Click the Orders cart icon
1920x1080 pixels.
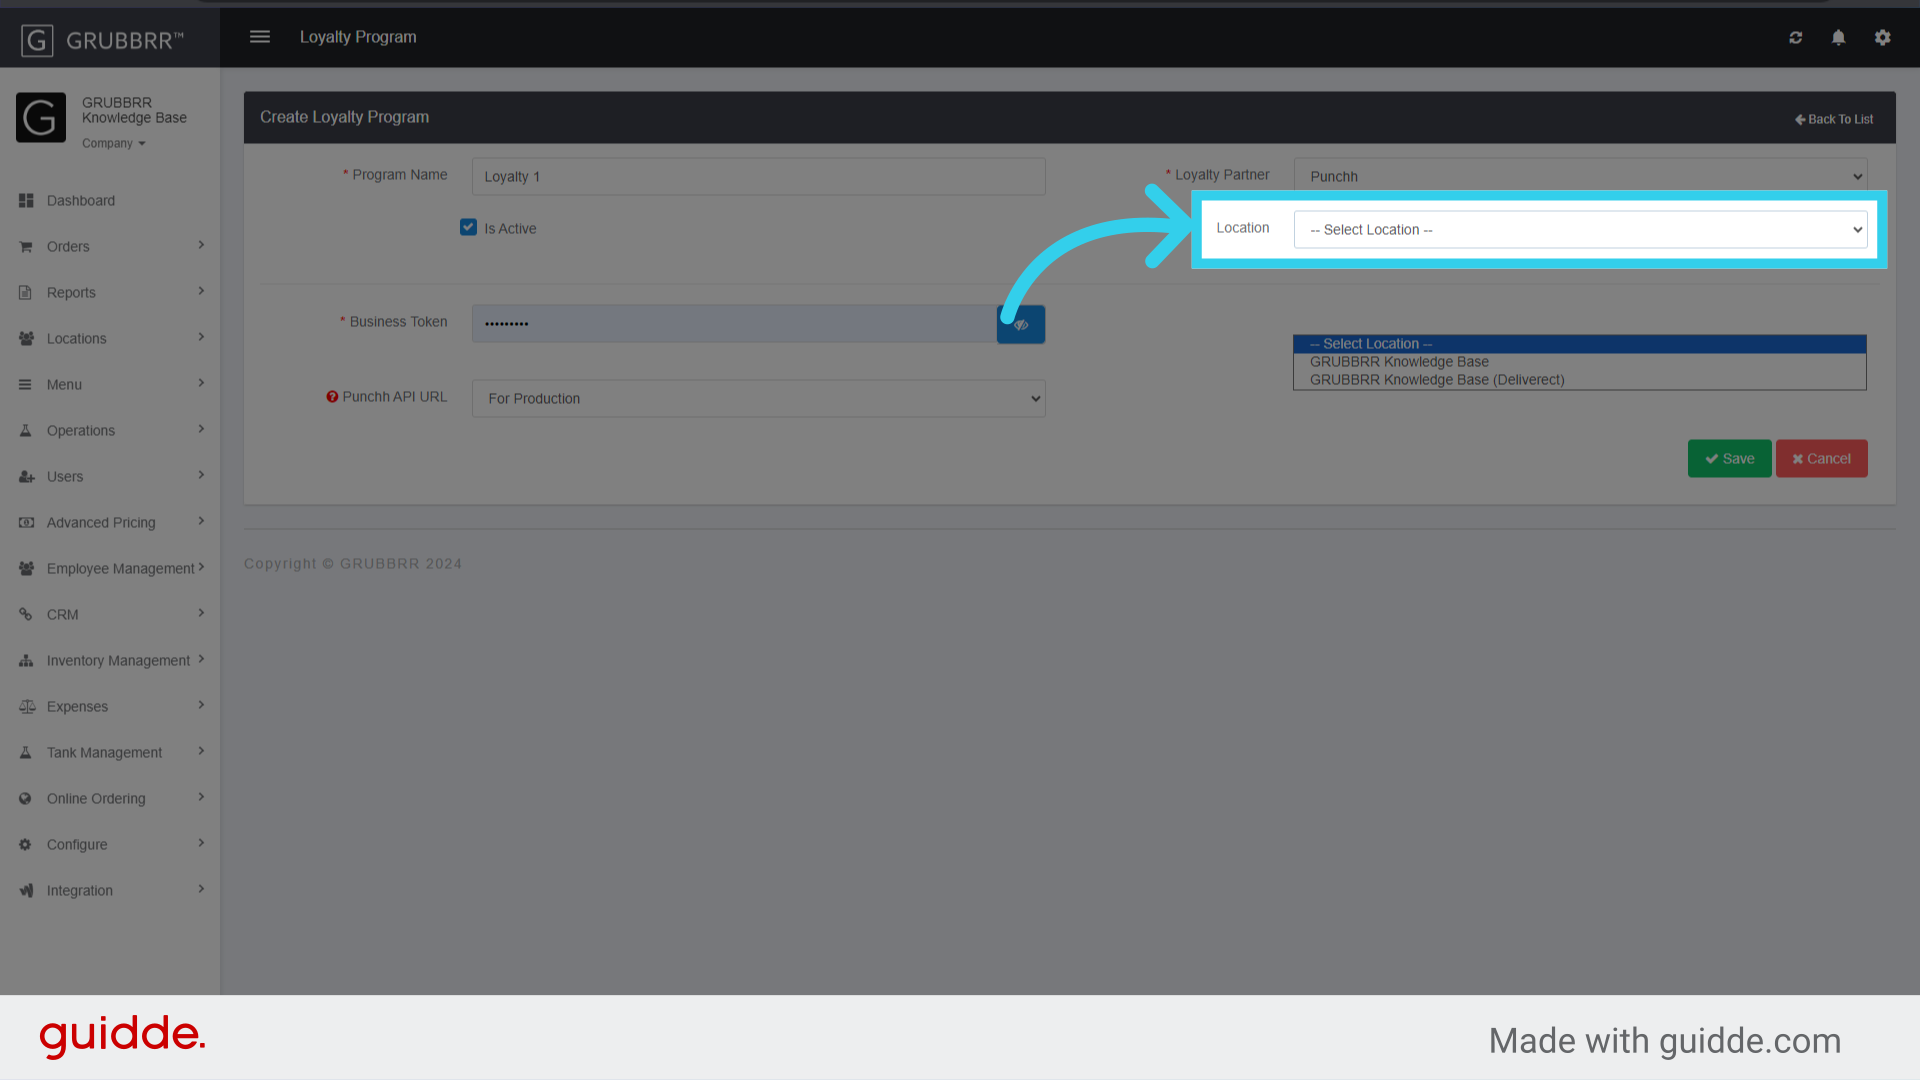pyautogui.click(x=26, y=247)
